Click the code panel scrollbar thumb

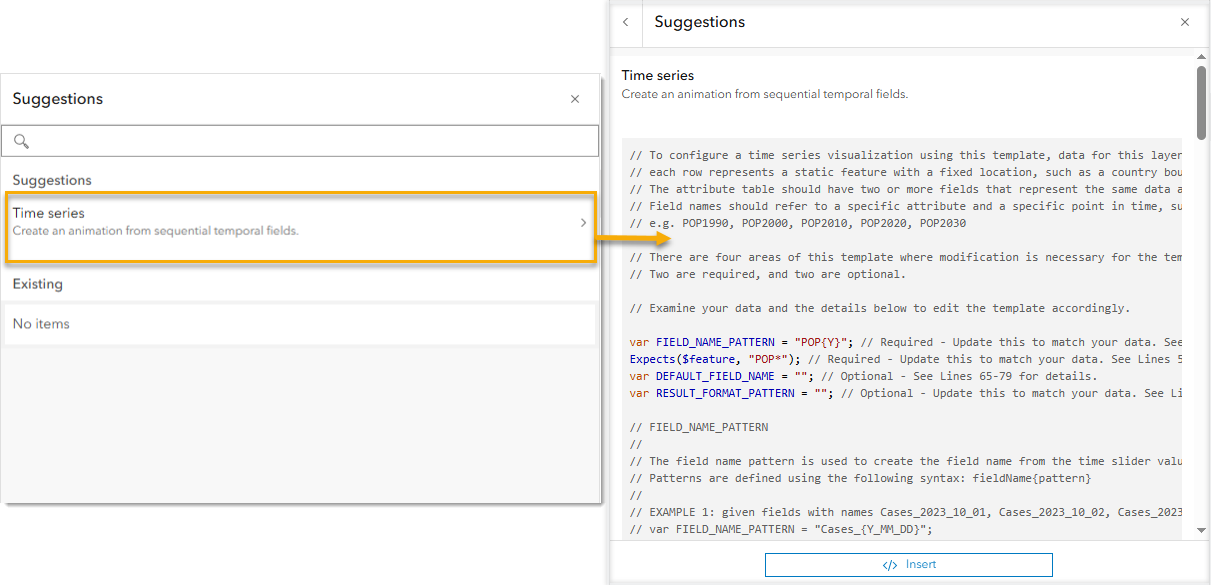1201,95
